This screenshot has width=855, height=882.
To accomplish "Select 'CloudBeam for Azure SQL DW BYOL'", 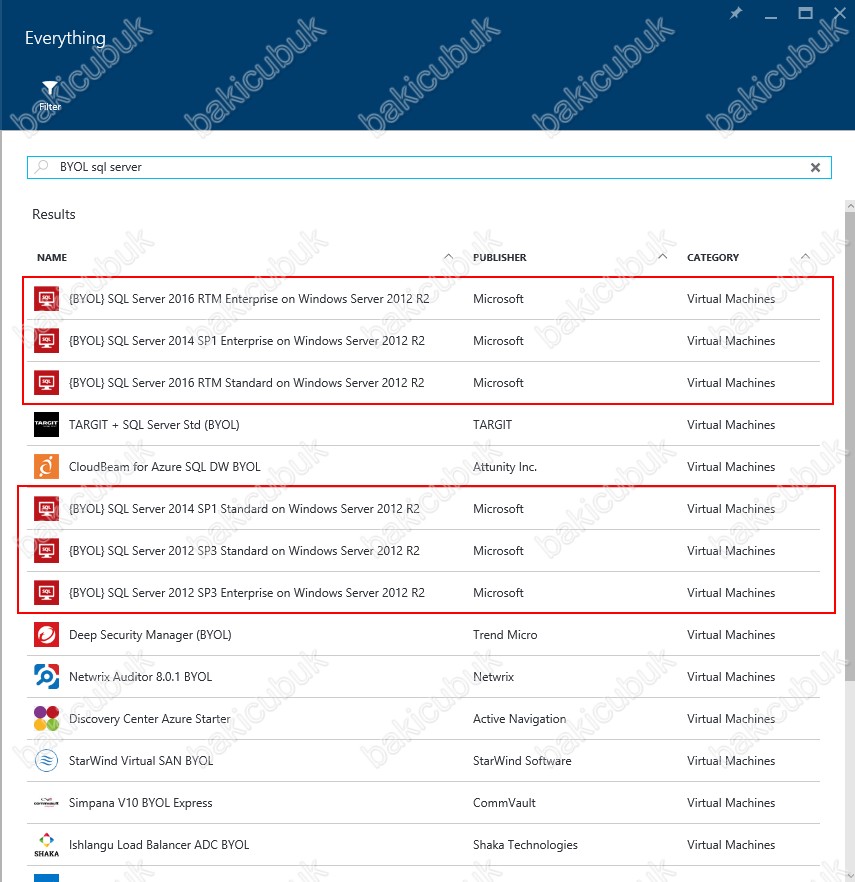I will point(165,467).
